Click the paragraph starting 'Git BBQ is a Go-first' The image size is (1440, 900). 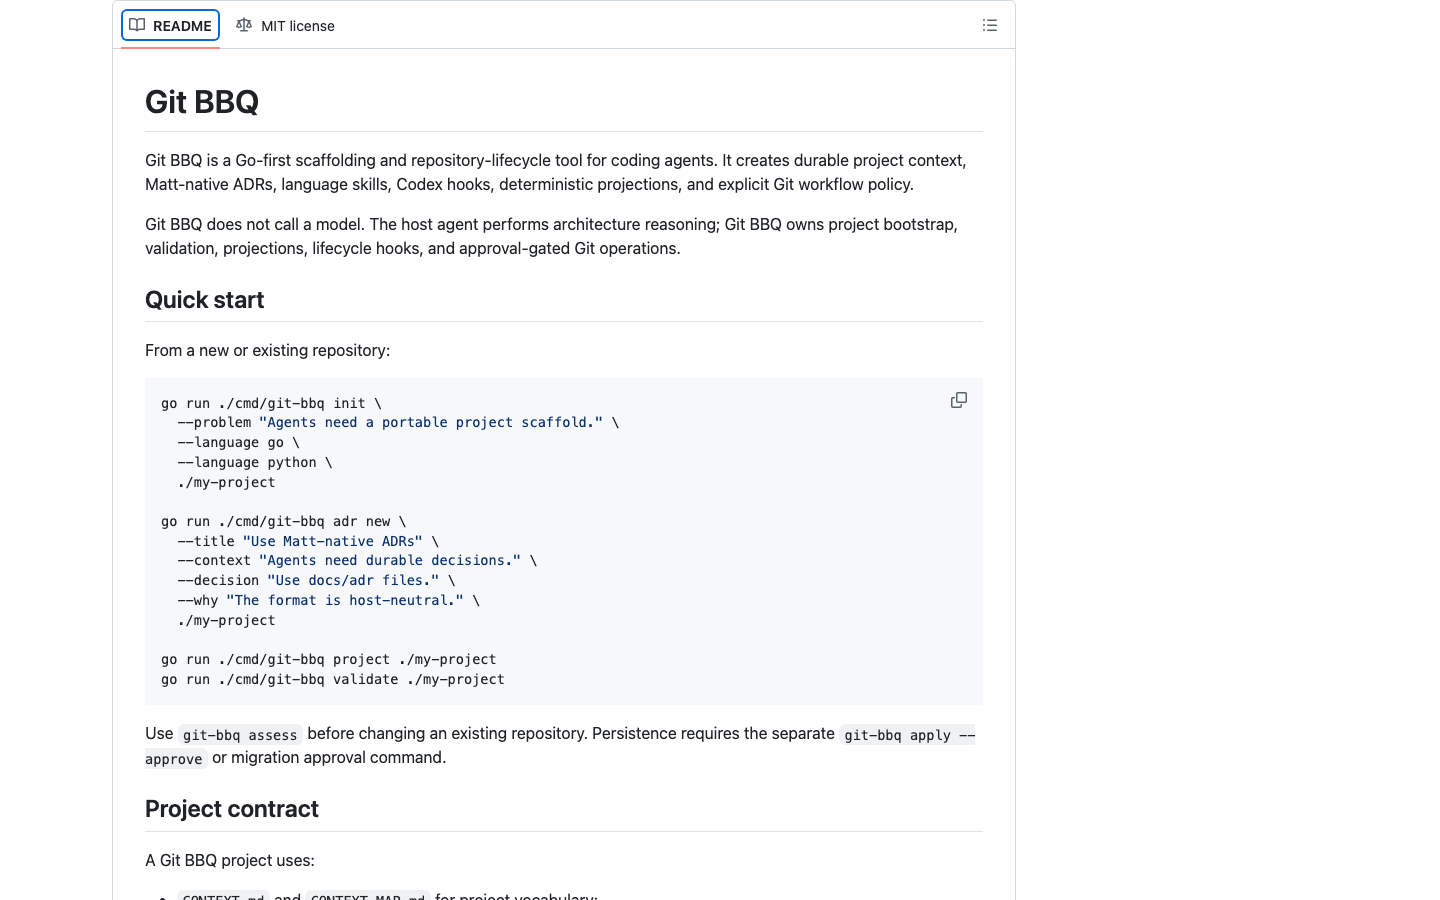564,172
